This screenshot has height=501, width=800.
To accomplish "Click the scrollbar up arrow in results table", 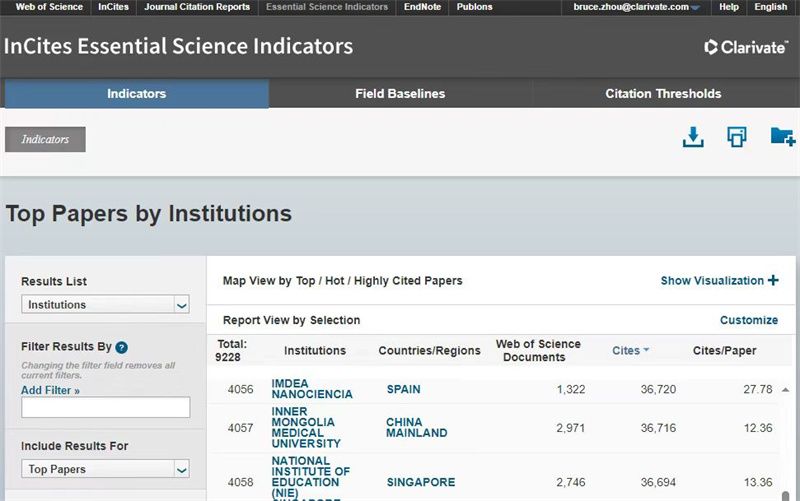I will [x=785, y=390].
